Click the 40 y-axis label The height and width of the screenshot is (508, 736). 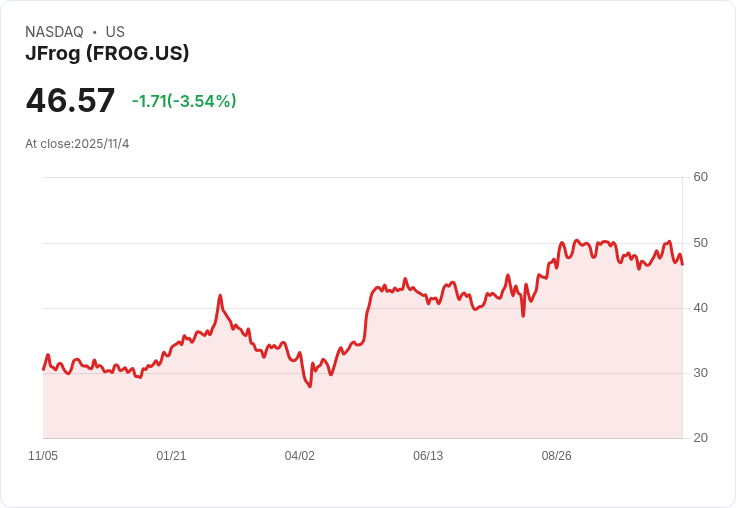tap(701, 308)
